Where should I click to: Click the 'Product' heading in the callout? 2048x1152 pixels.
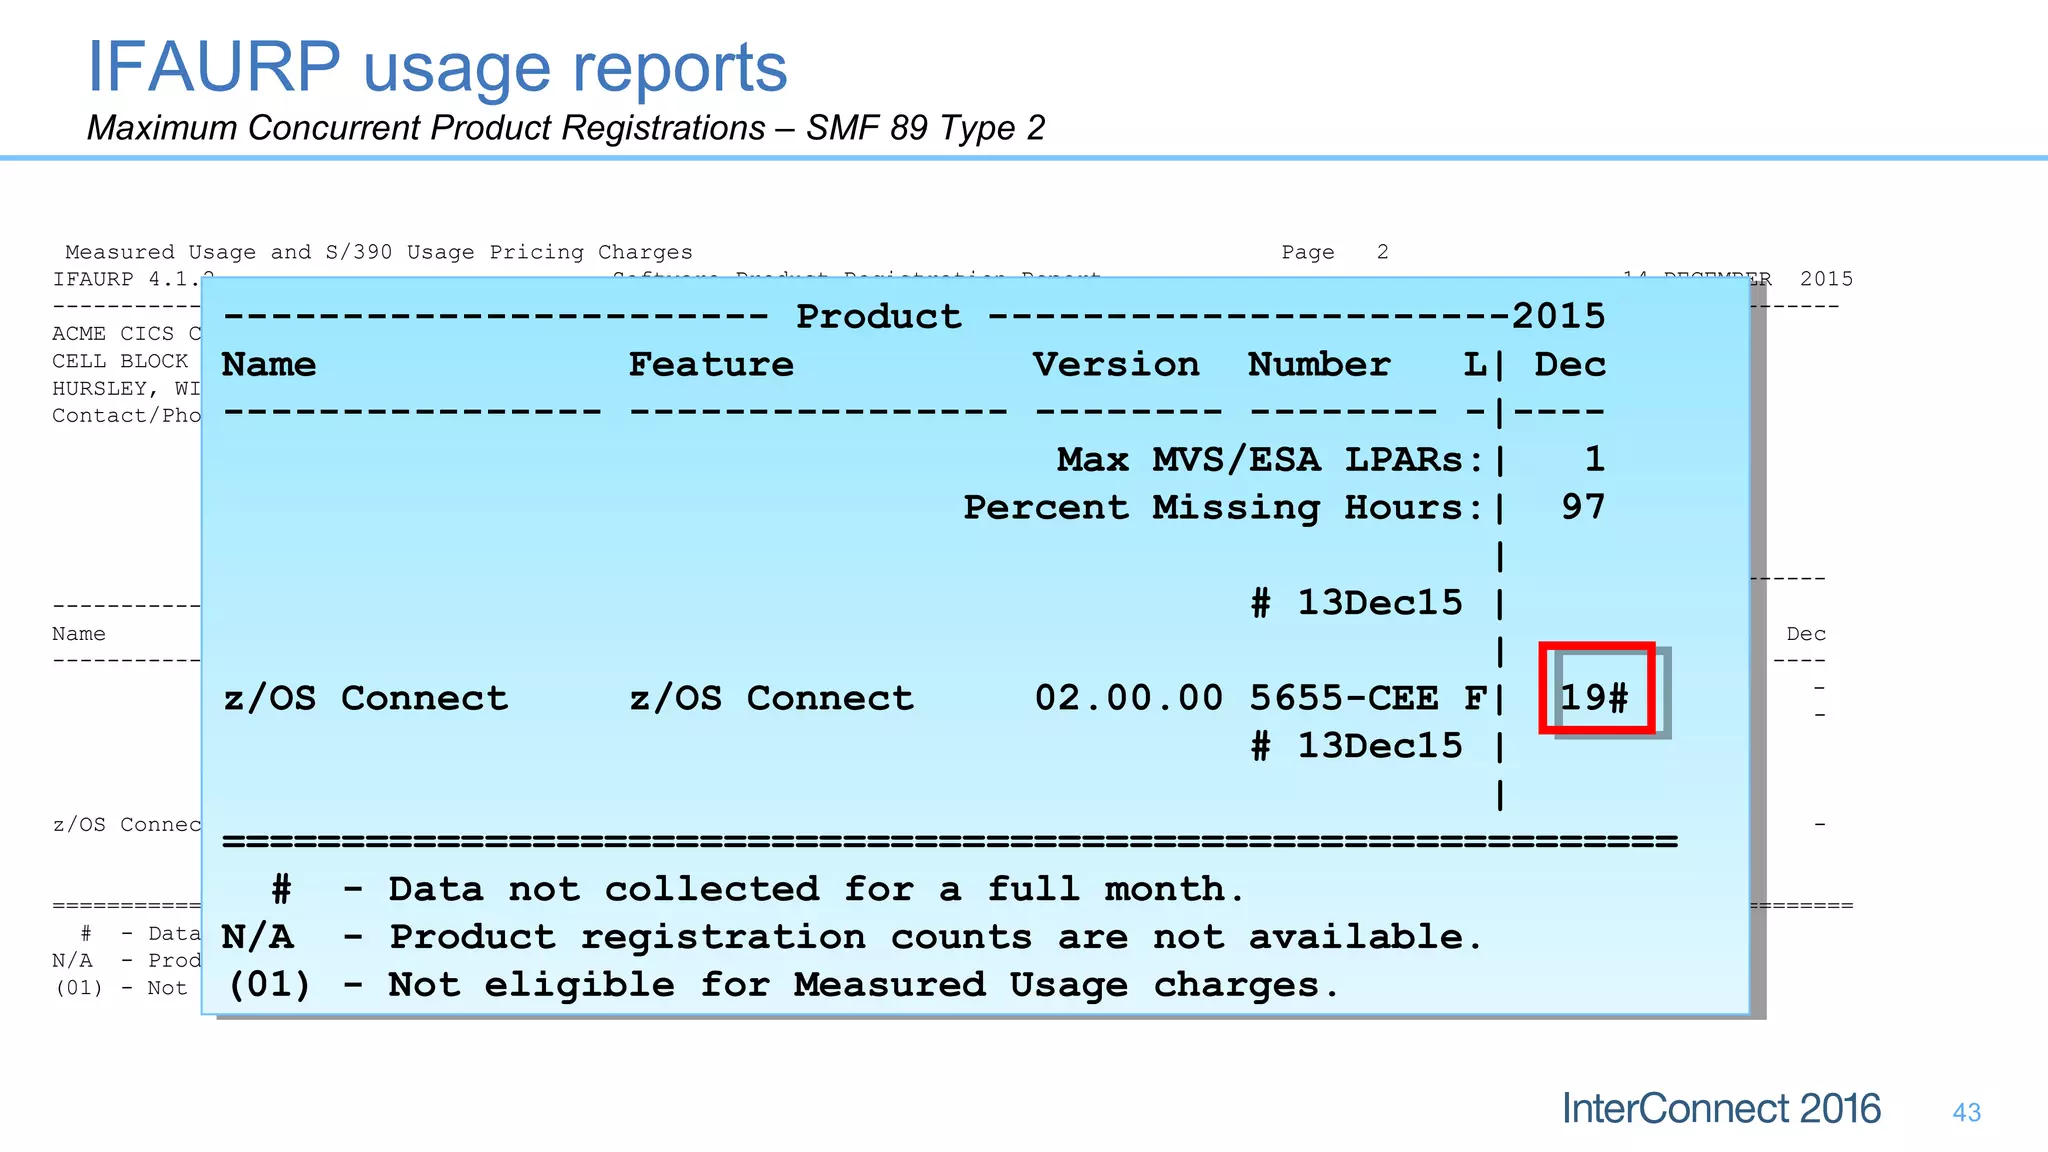point(879,317)
